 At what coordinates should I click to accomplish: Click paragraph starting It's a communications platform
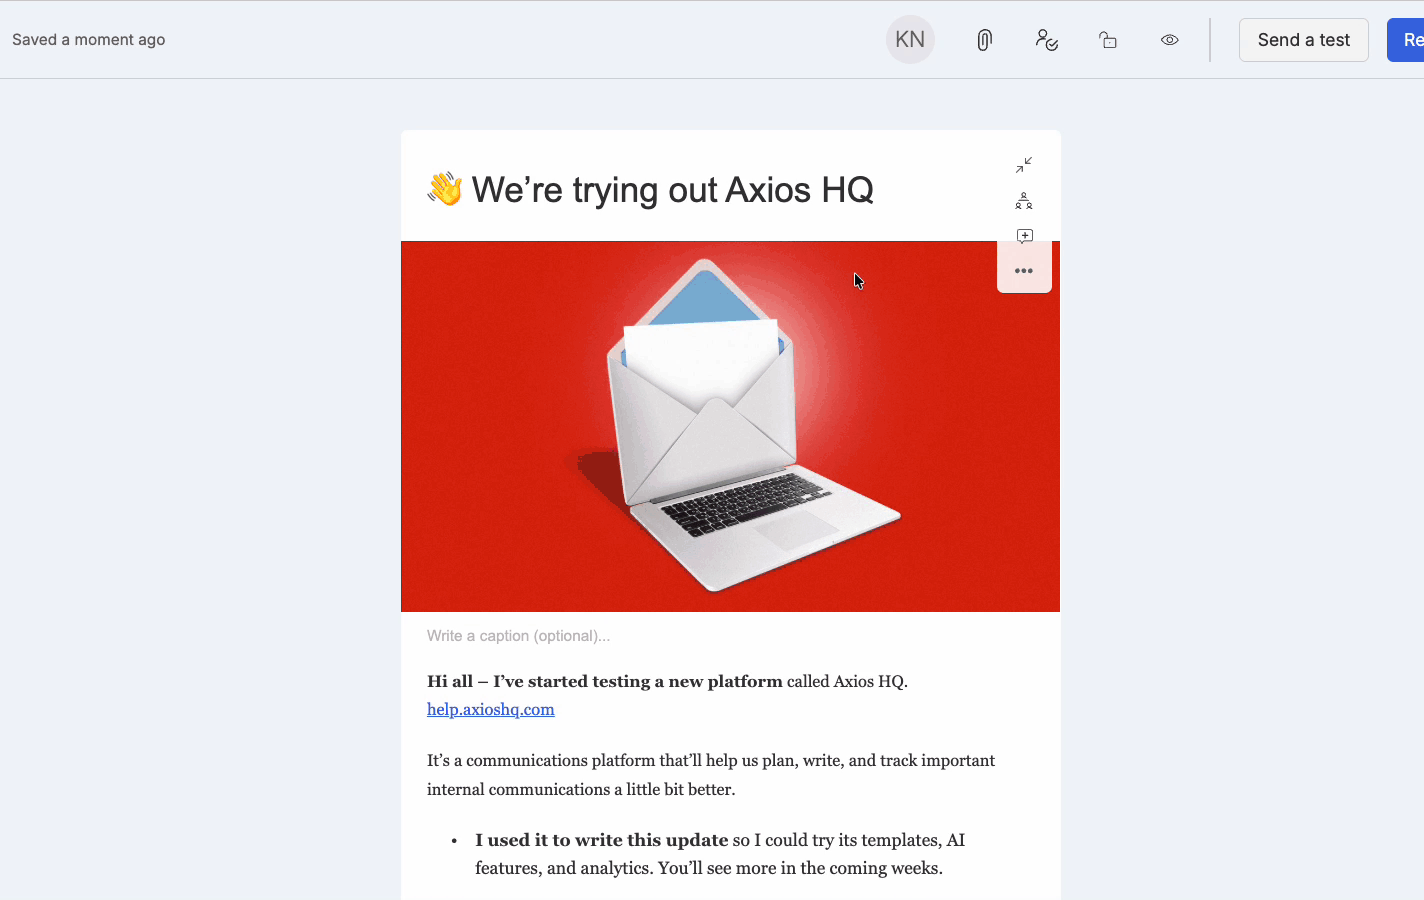(711, 775)
